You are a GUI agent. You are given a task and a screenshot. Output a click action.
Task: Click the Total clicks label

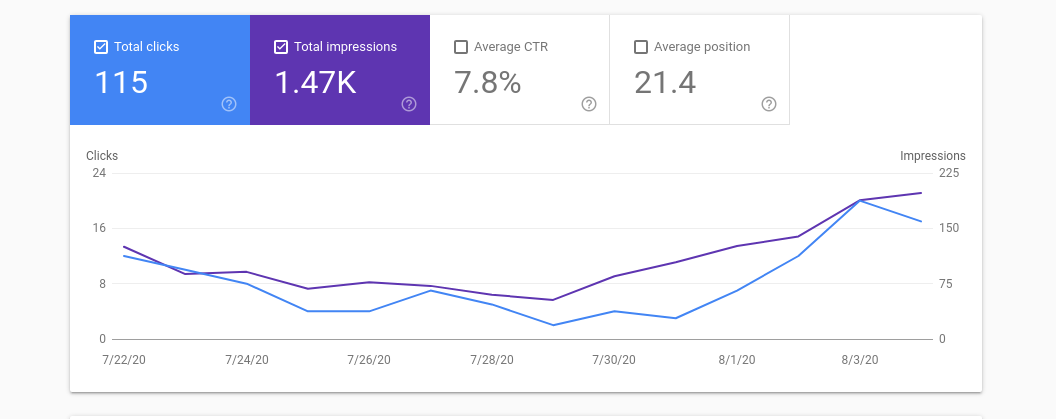coord(147,47)
